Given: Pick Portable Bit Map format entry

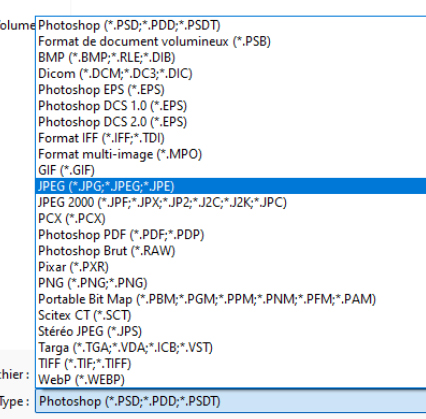Looking at the screenshot, I should [231, 299].
